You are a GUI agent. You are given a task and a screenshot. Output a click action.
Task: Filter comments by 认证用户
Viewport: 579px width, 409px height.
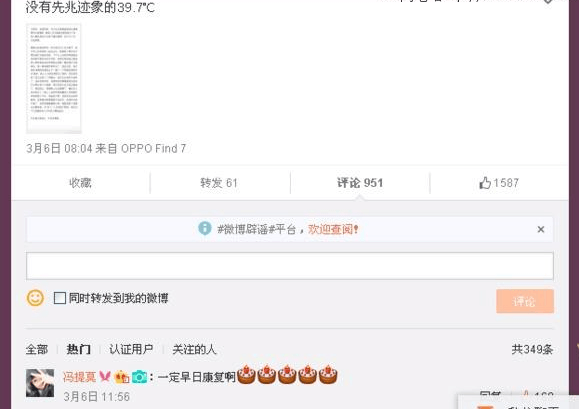(131, 349)
